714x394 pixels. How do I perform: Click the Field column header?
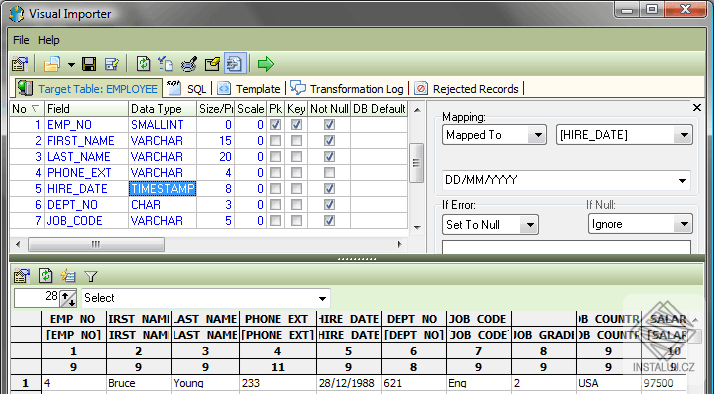pyautogui.click(x=86, y=108)
